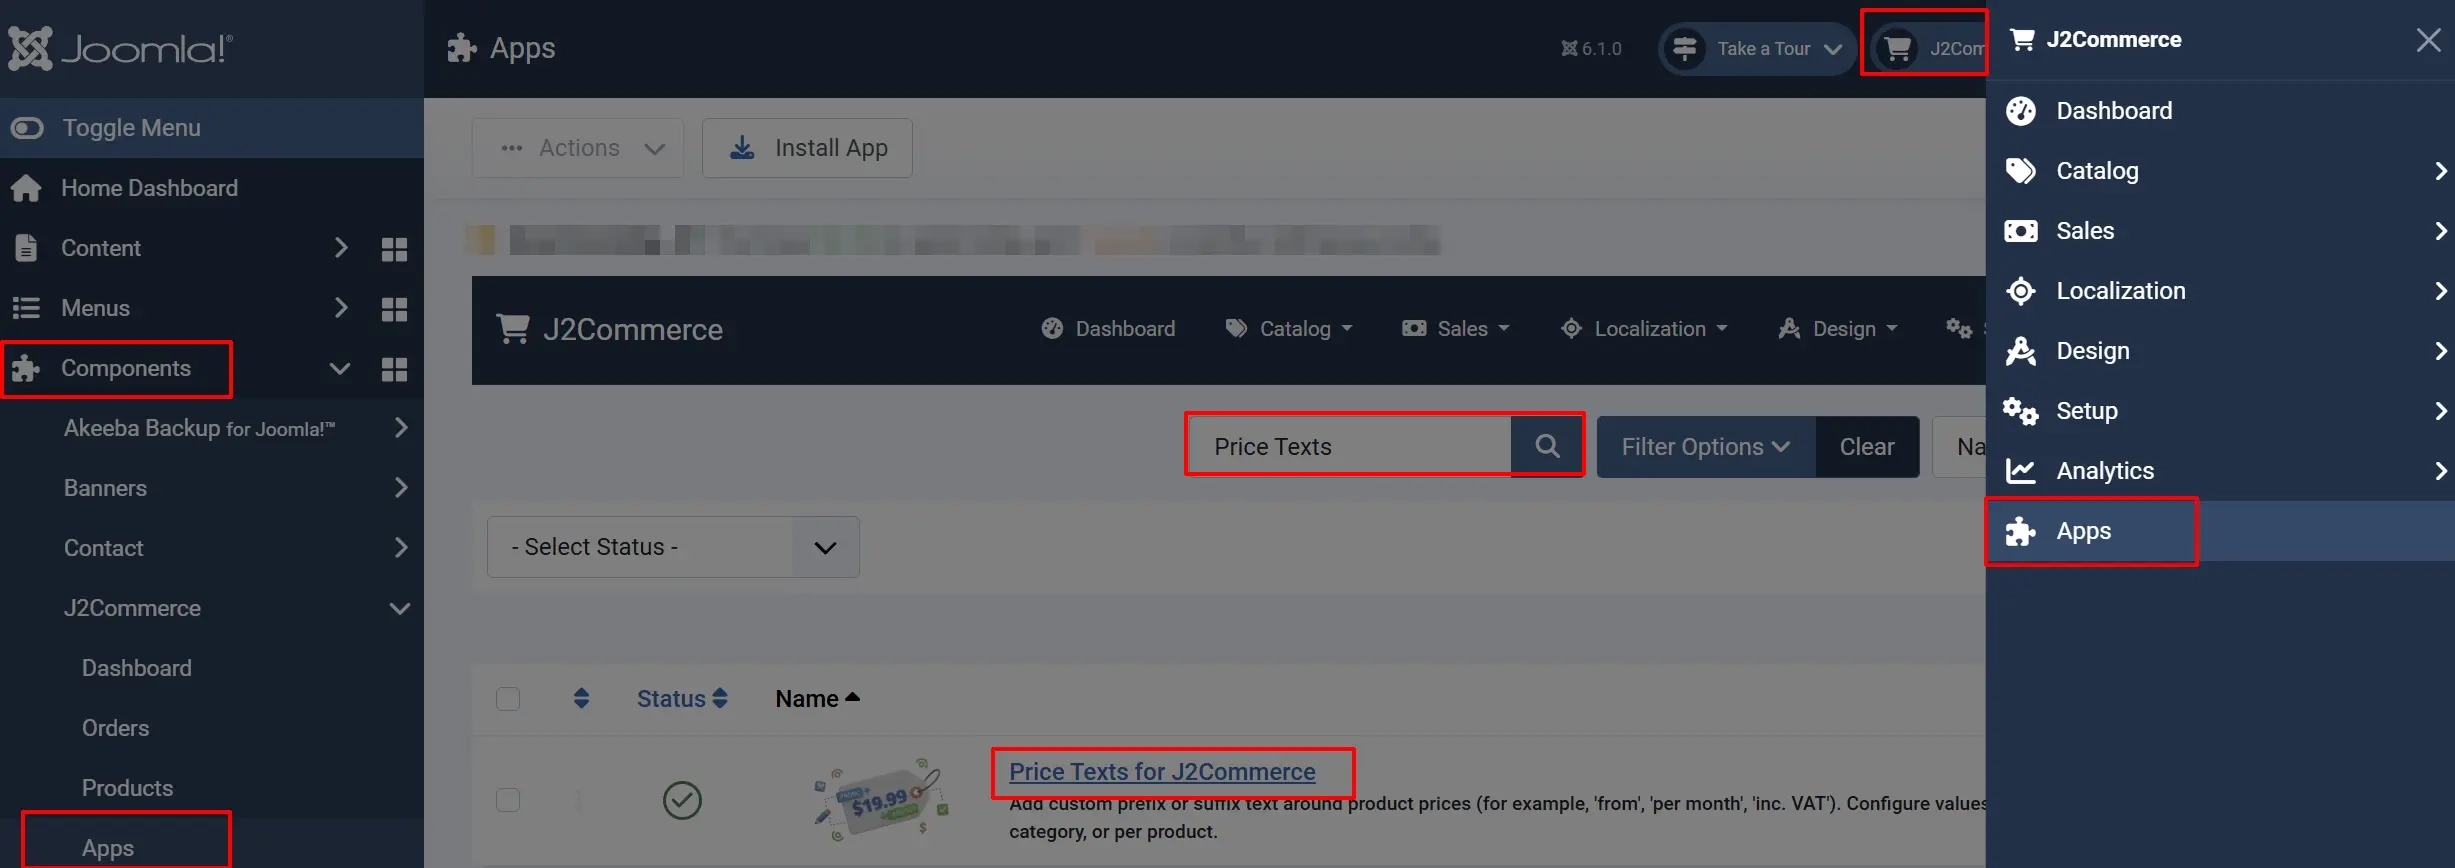This screenshot has width=2455, height=868.
Task: Click the search magnifier button
Action: (x=1547, y=446)
